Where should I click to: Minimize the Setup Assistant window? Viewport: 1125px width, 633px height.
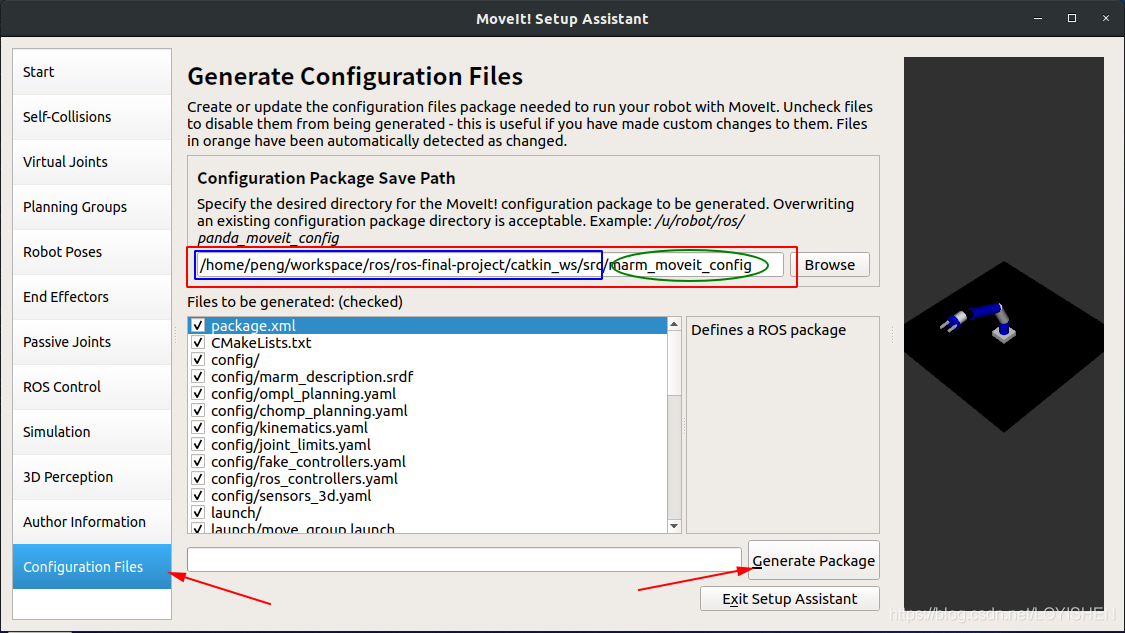(x=1037, y=19)
